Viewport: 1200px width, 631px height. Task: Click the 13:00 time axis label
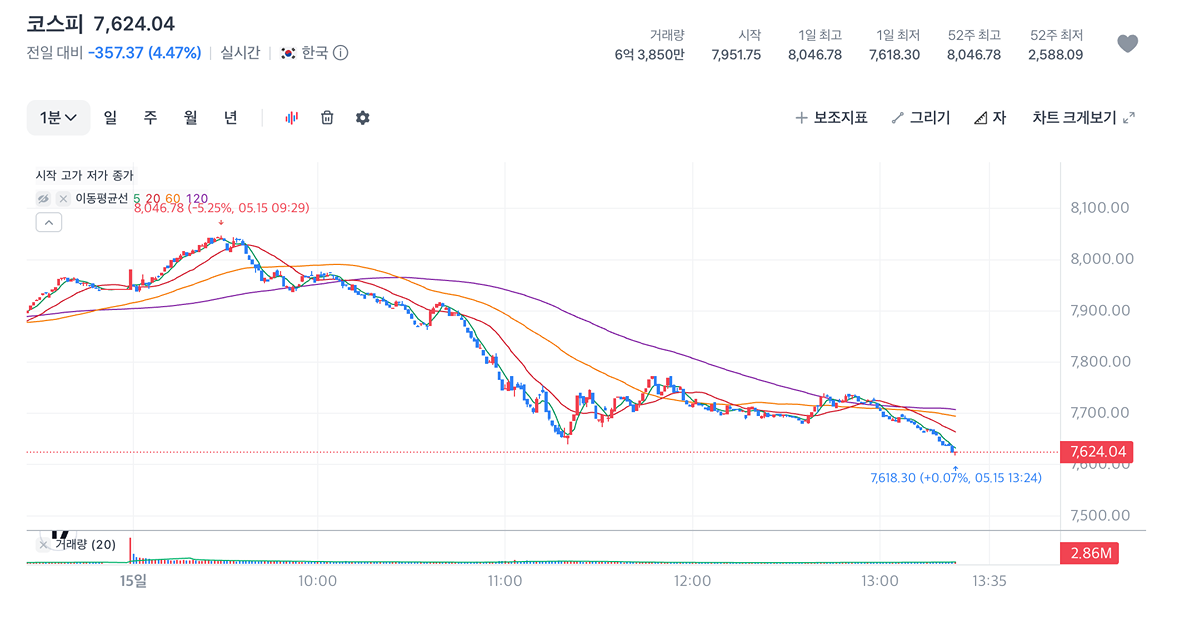879,580
